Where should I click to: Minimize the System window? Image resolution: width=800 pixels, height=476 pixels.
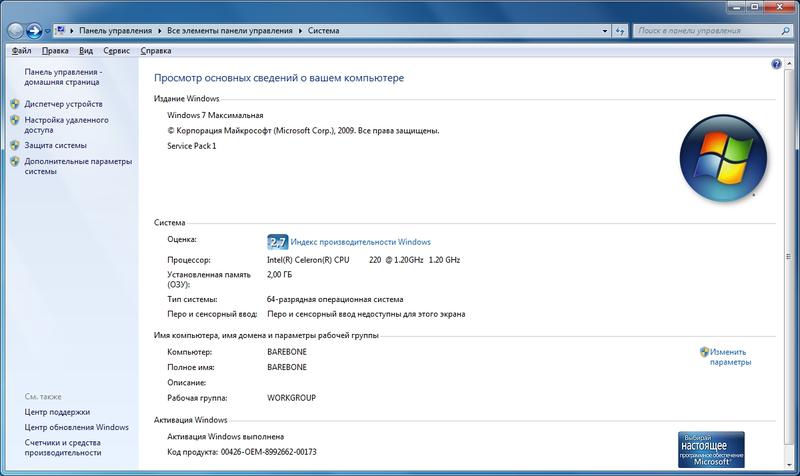(737, 7)
